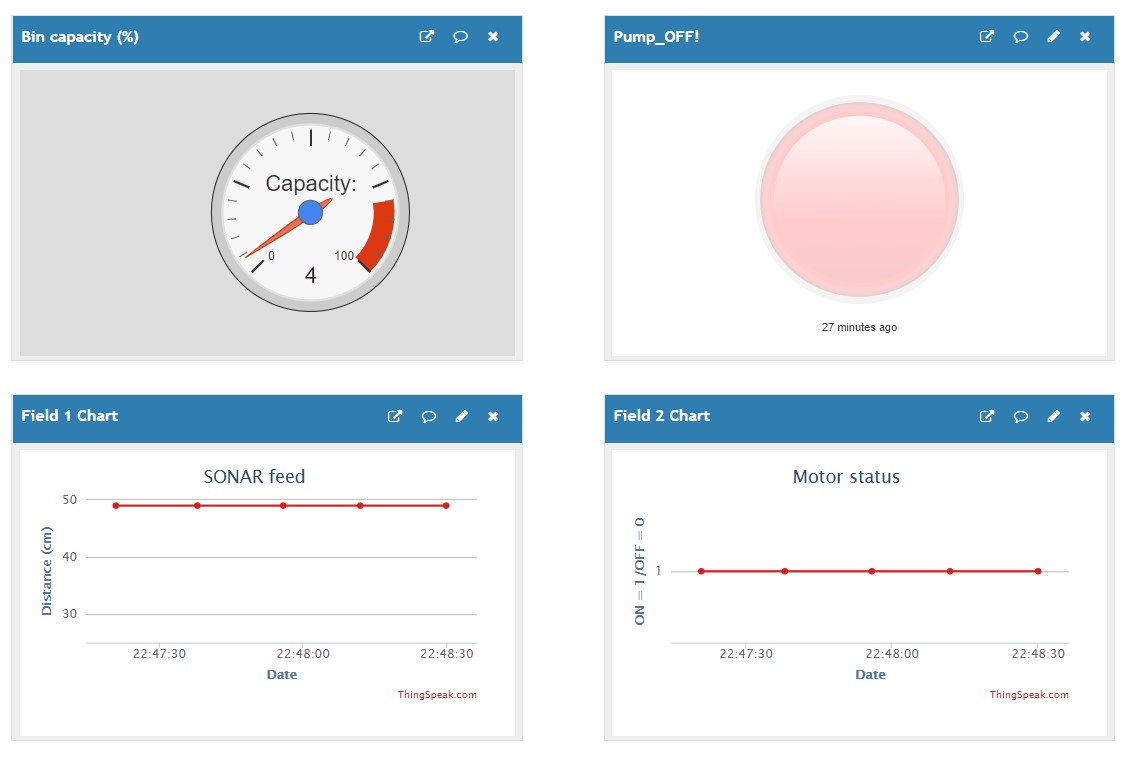Edit the Pump_OFF! widget settings

click(1053, 37)
